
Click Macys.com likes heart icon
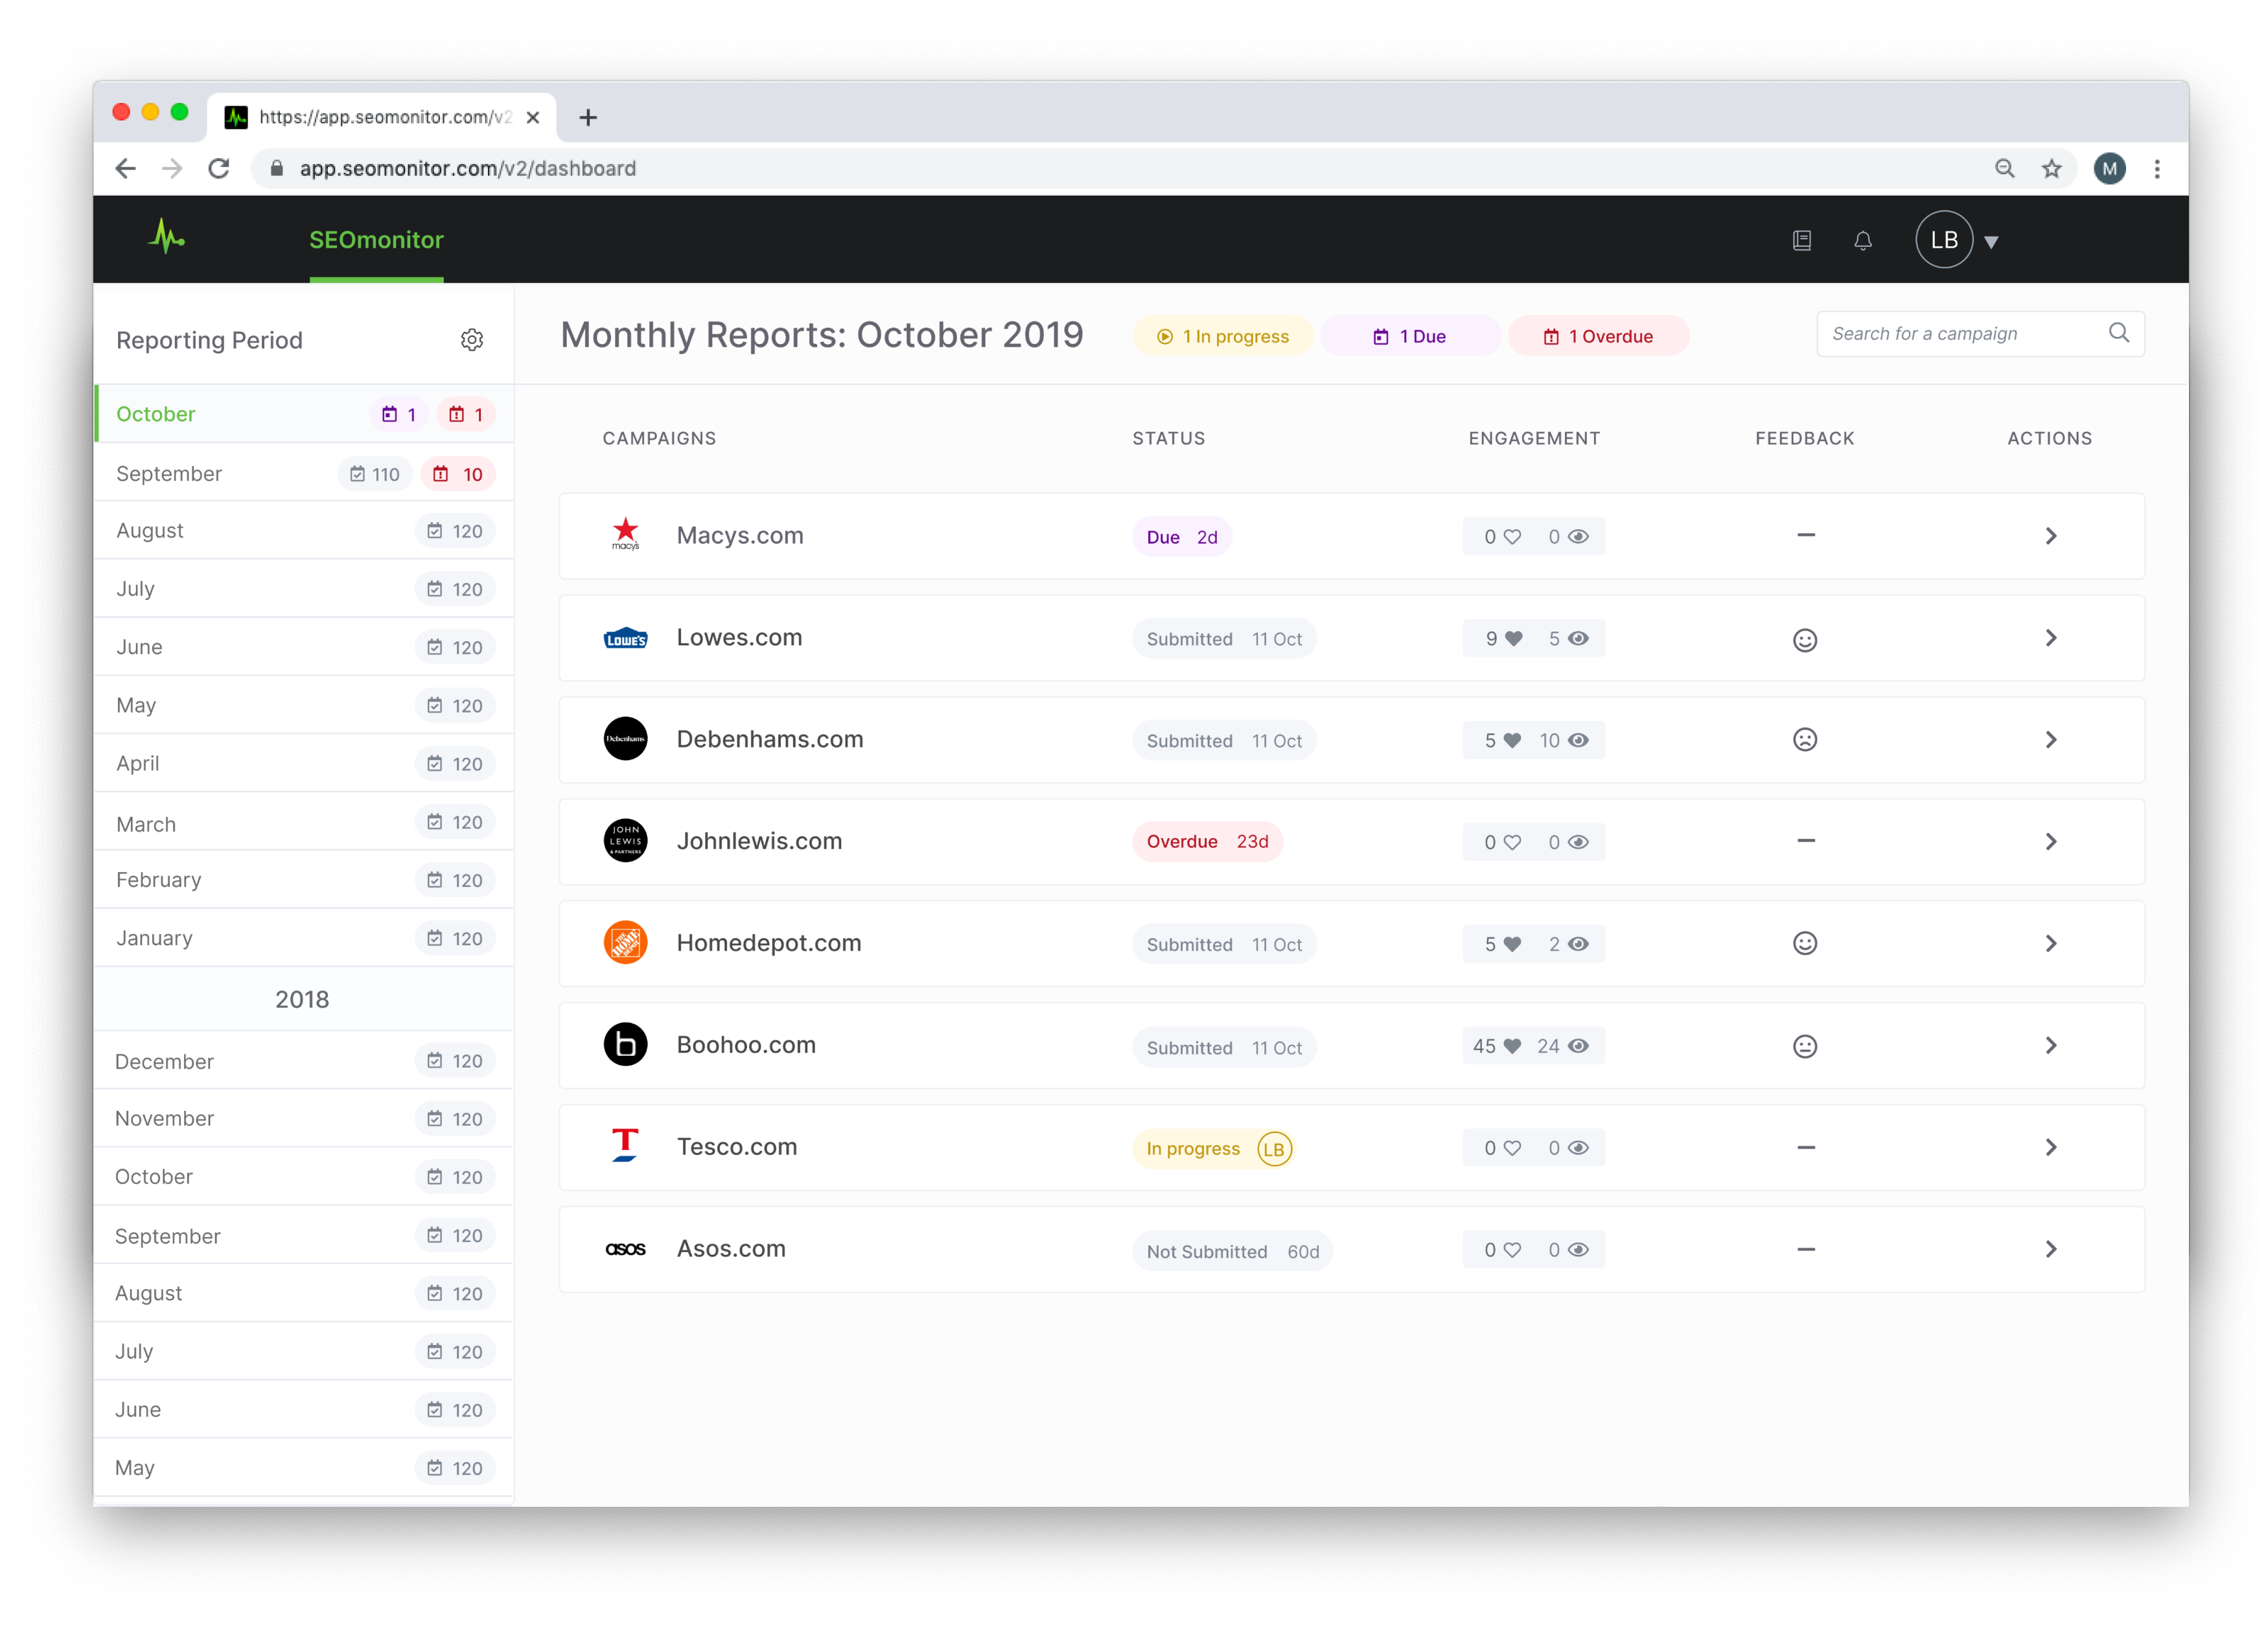pyautogui.click(x=1513, y=537)
